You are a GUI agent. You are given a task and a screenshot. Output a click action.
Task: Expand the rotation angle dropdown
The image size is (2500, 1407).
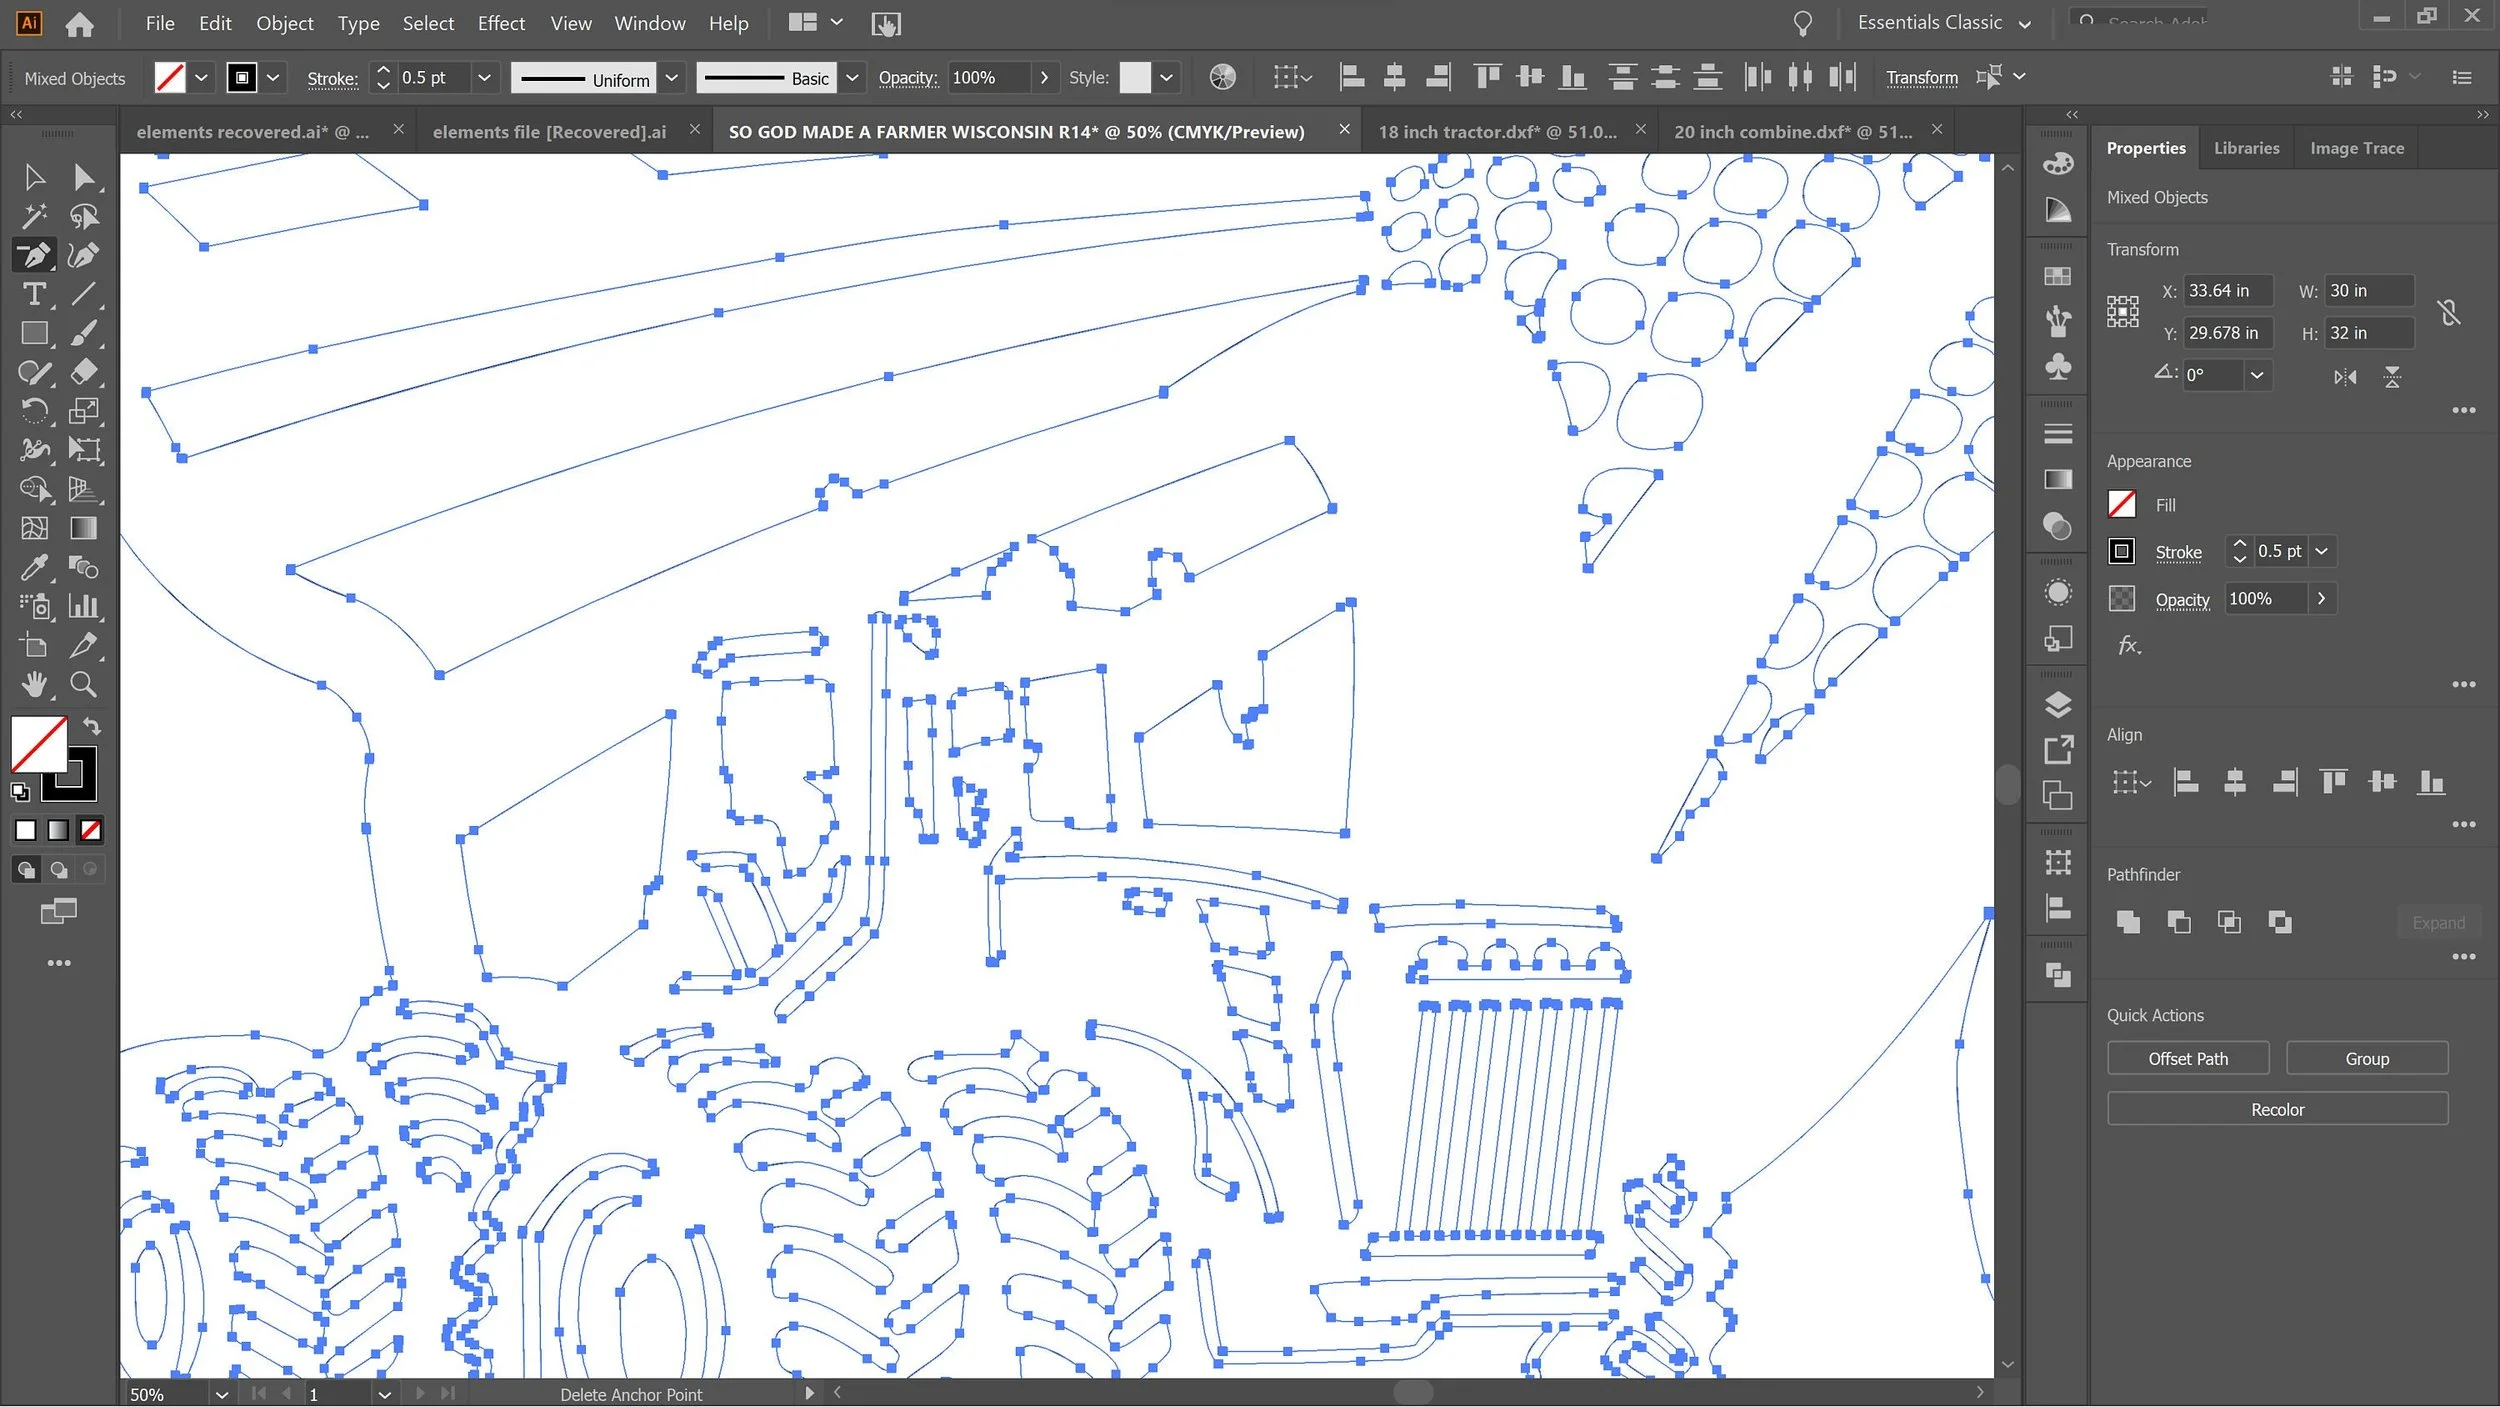click(x=2257, y=376)
